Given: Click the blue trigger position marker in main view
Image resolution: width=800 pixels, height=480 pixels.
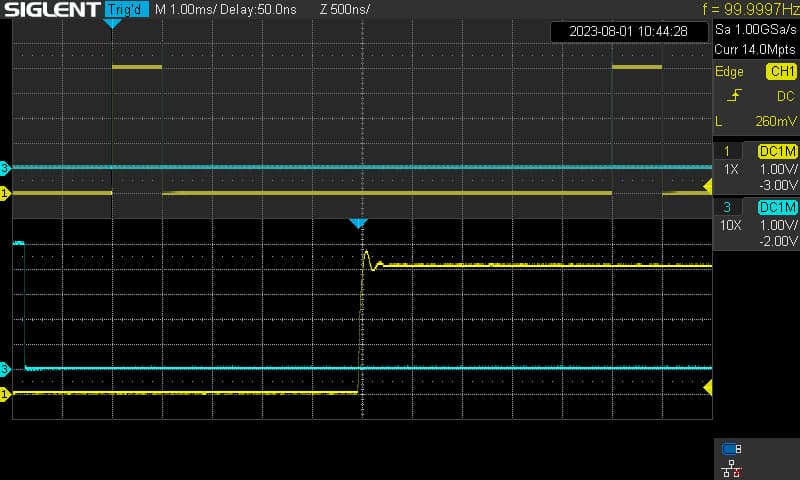Looking at the screenshot, I should tap(112, 23).
